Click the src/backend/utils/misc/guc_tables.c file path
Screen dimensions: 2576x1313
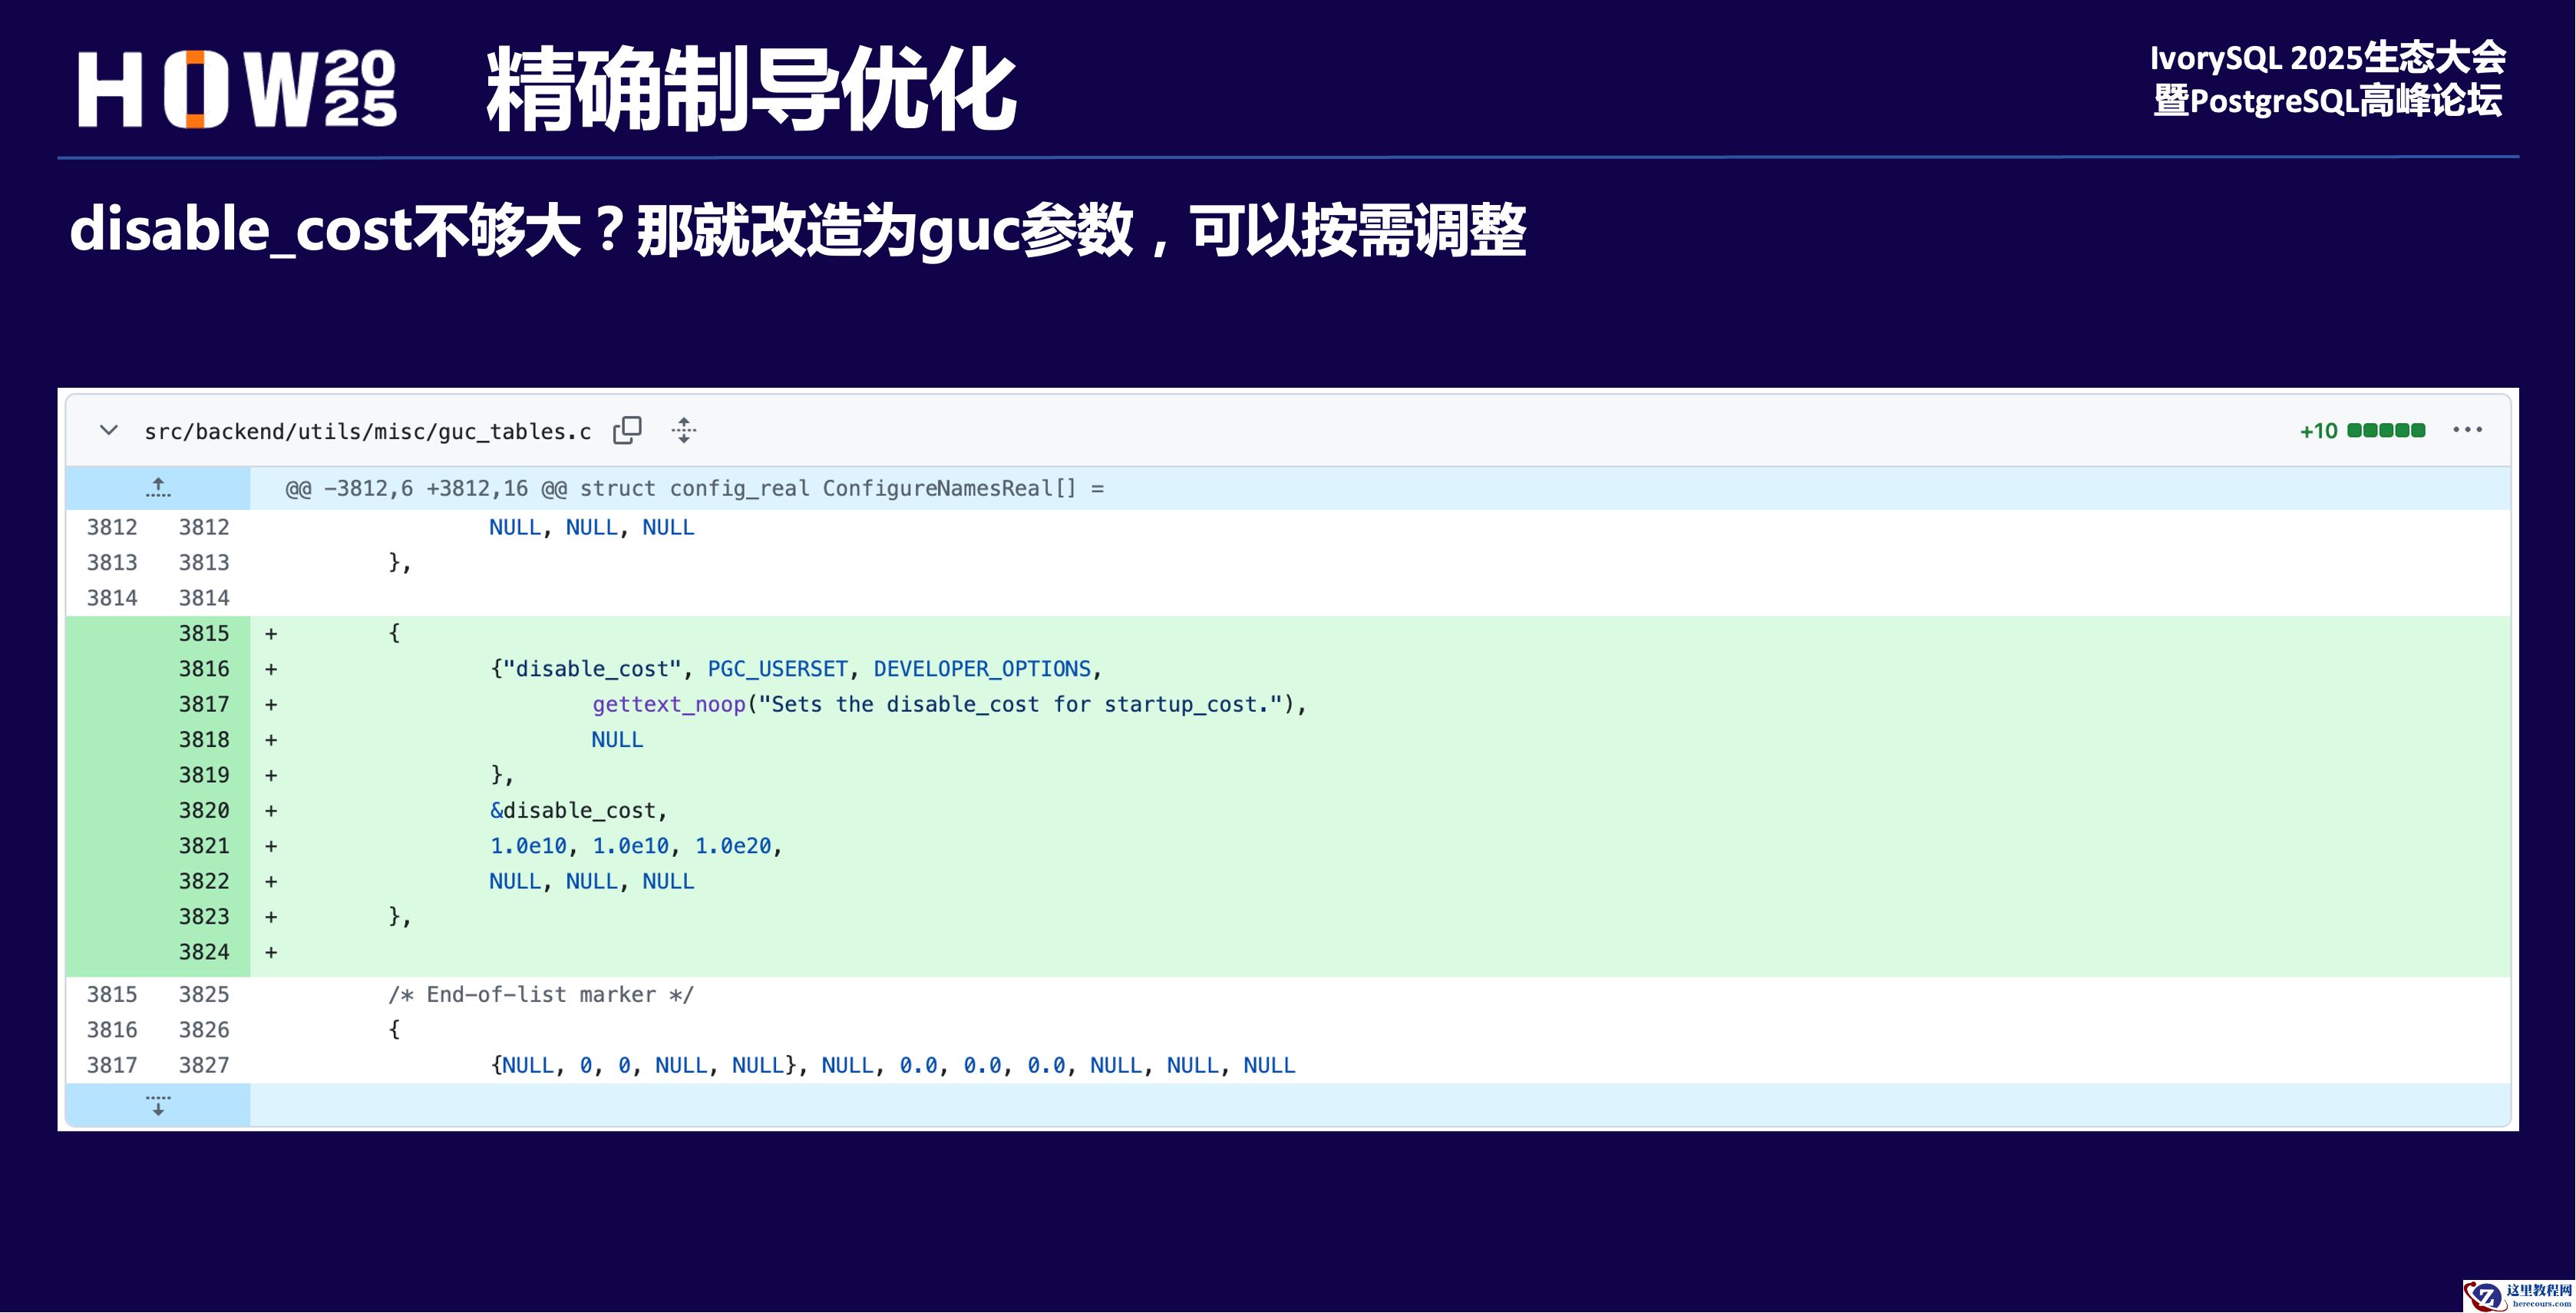(x=367, y=431)
